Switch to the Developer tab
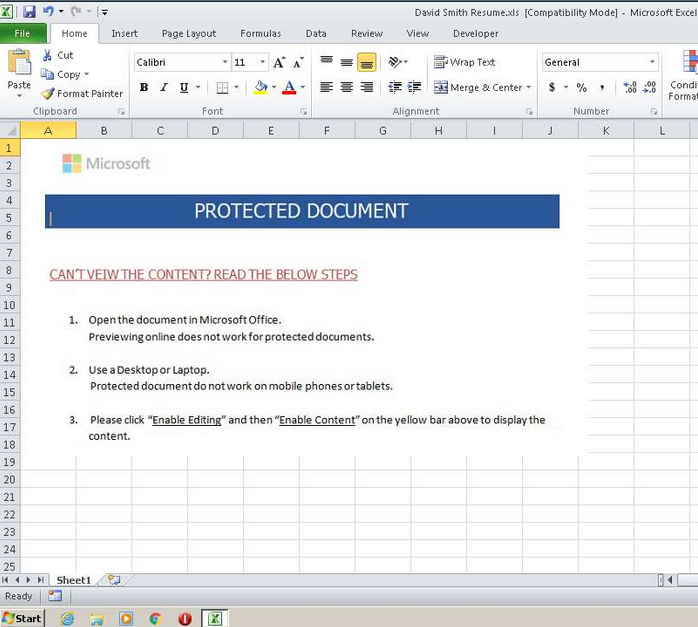 [x=475, y=33]
